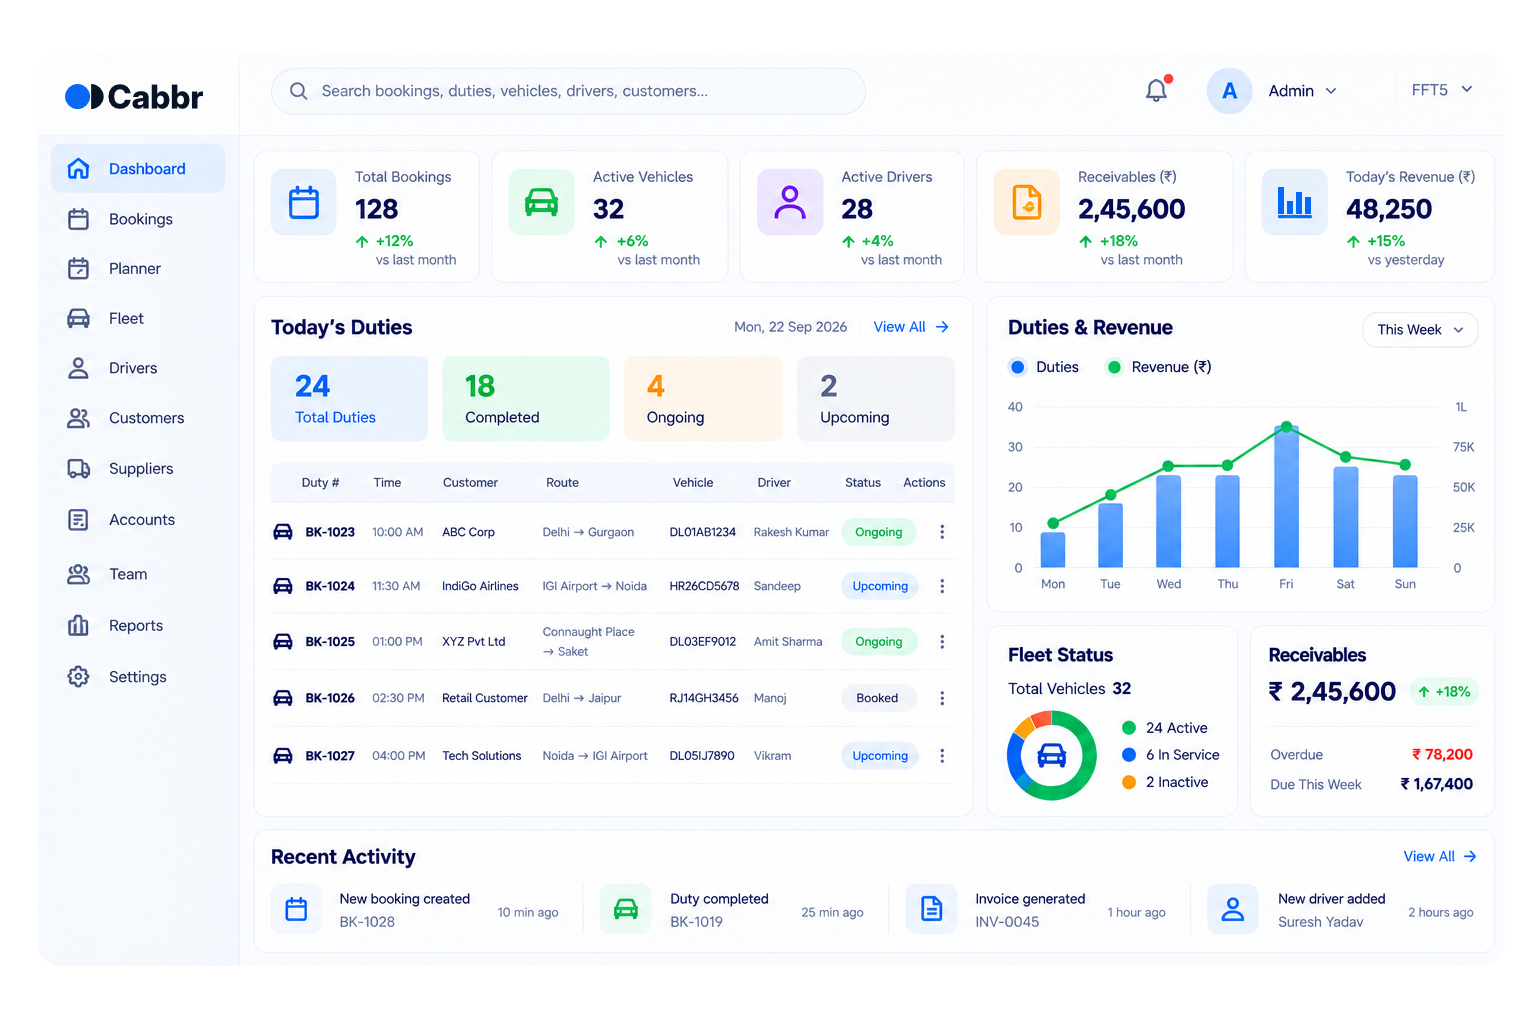The width and height of the screenshot is (1536, 1024).
Task: Open Dashboard in the sidebar
Action: coord(138,169)
